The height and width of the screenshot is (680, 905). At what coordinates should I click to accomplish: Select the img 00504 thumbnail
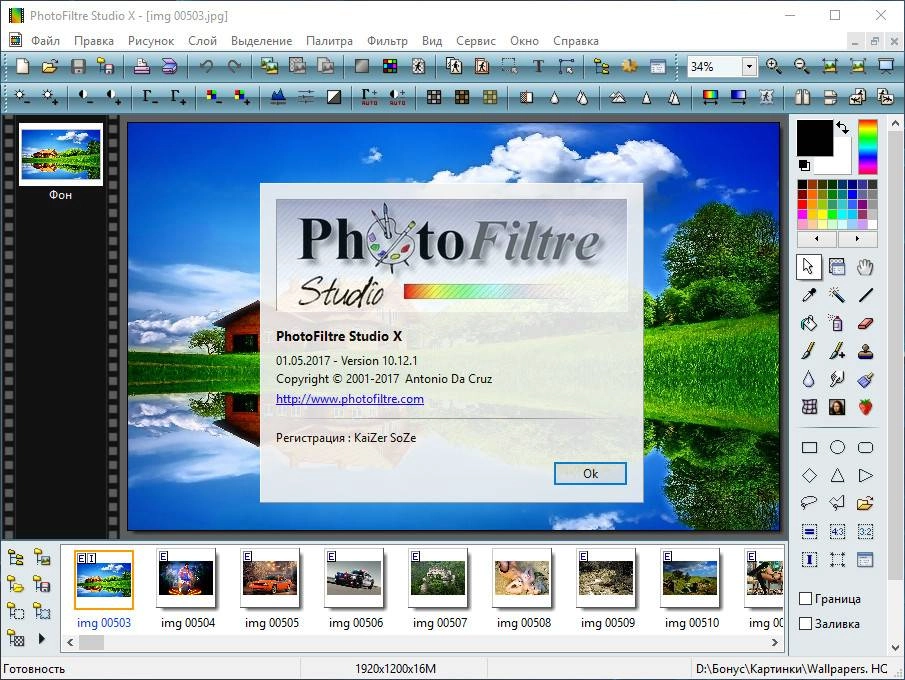coord(188,579)
